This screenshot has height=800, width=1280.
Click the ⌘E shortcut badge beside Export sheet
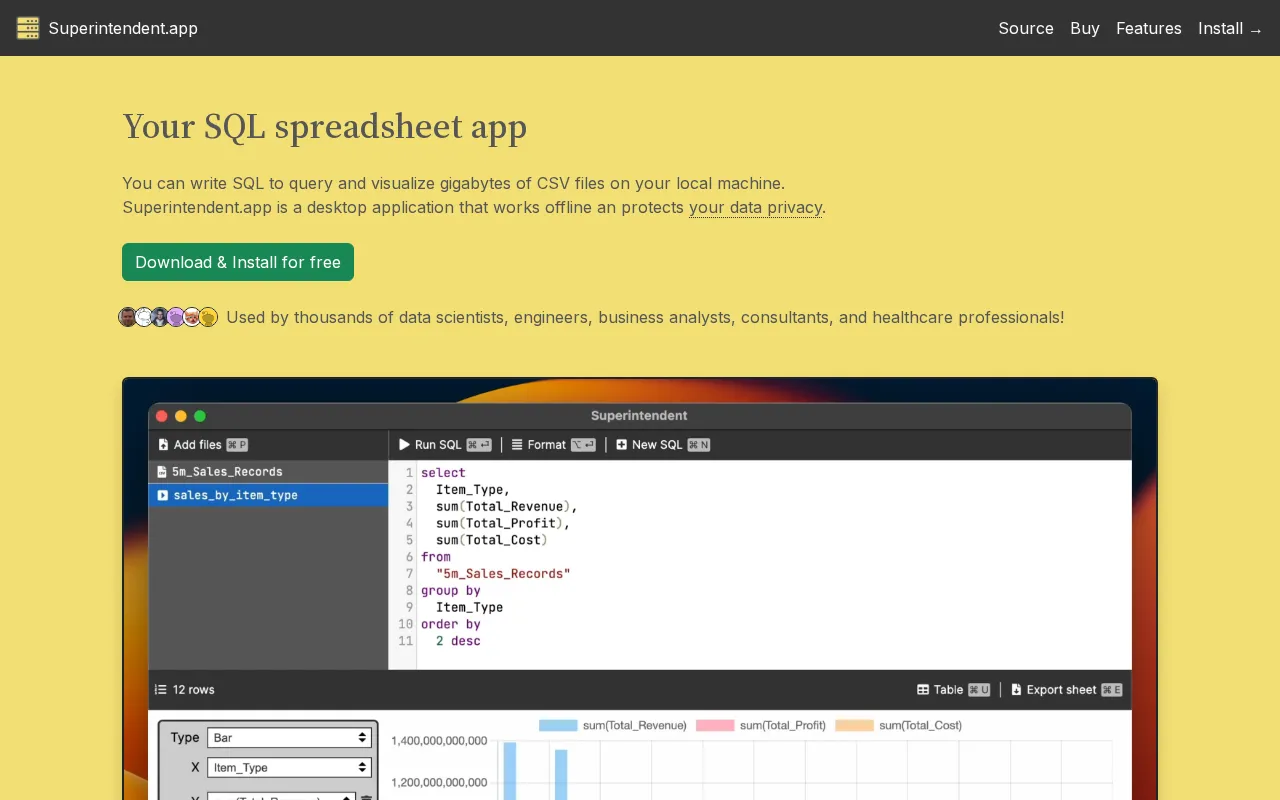pos(1112,690)
